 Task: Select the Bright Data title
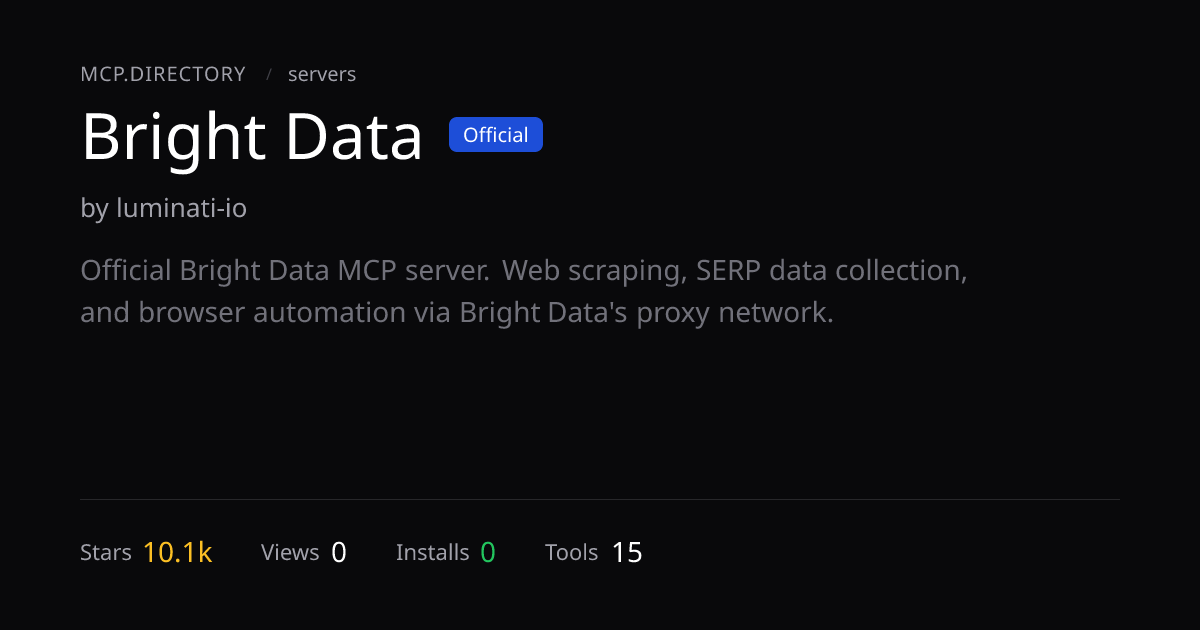tap(252, 137)
